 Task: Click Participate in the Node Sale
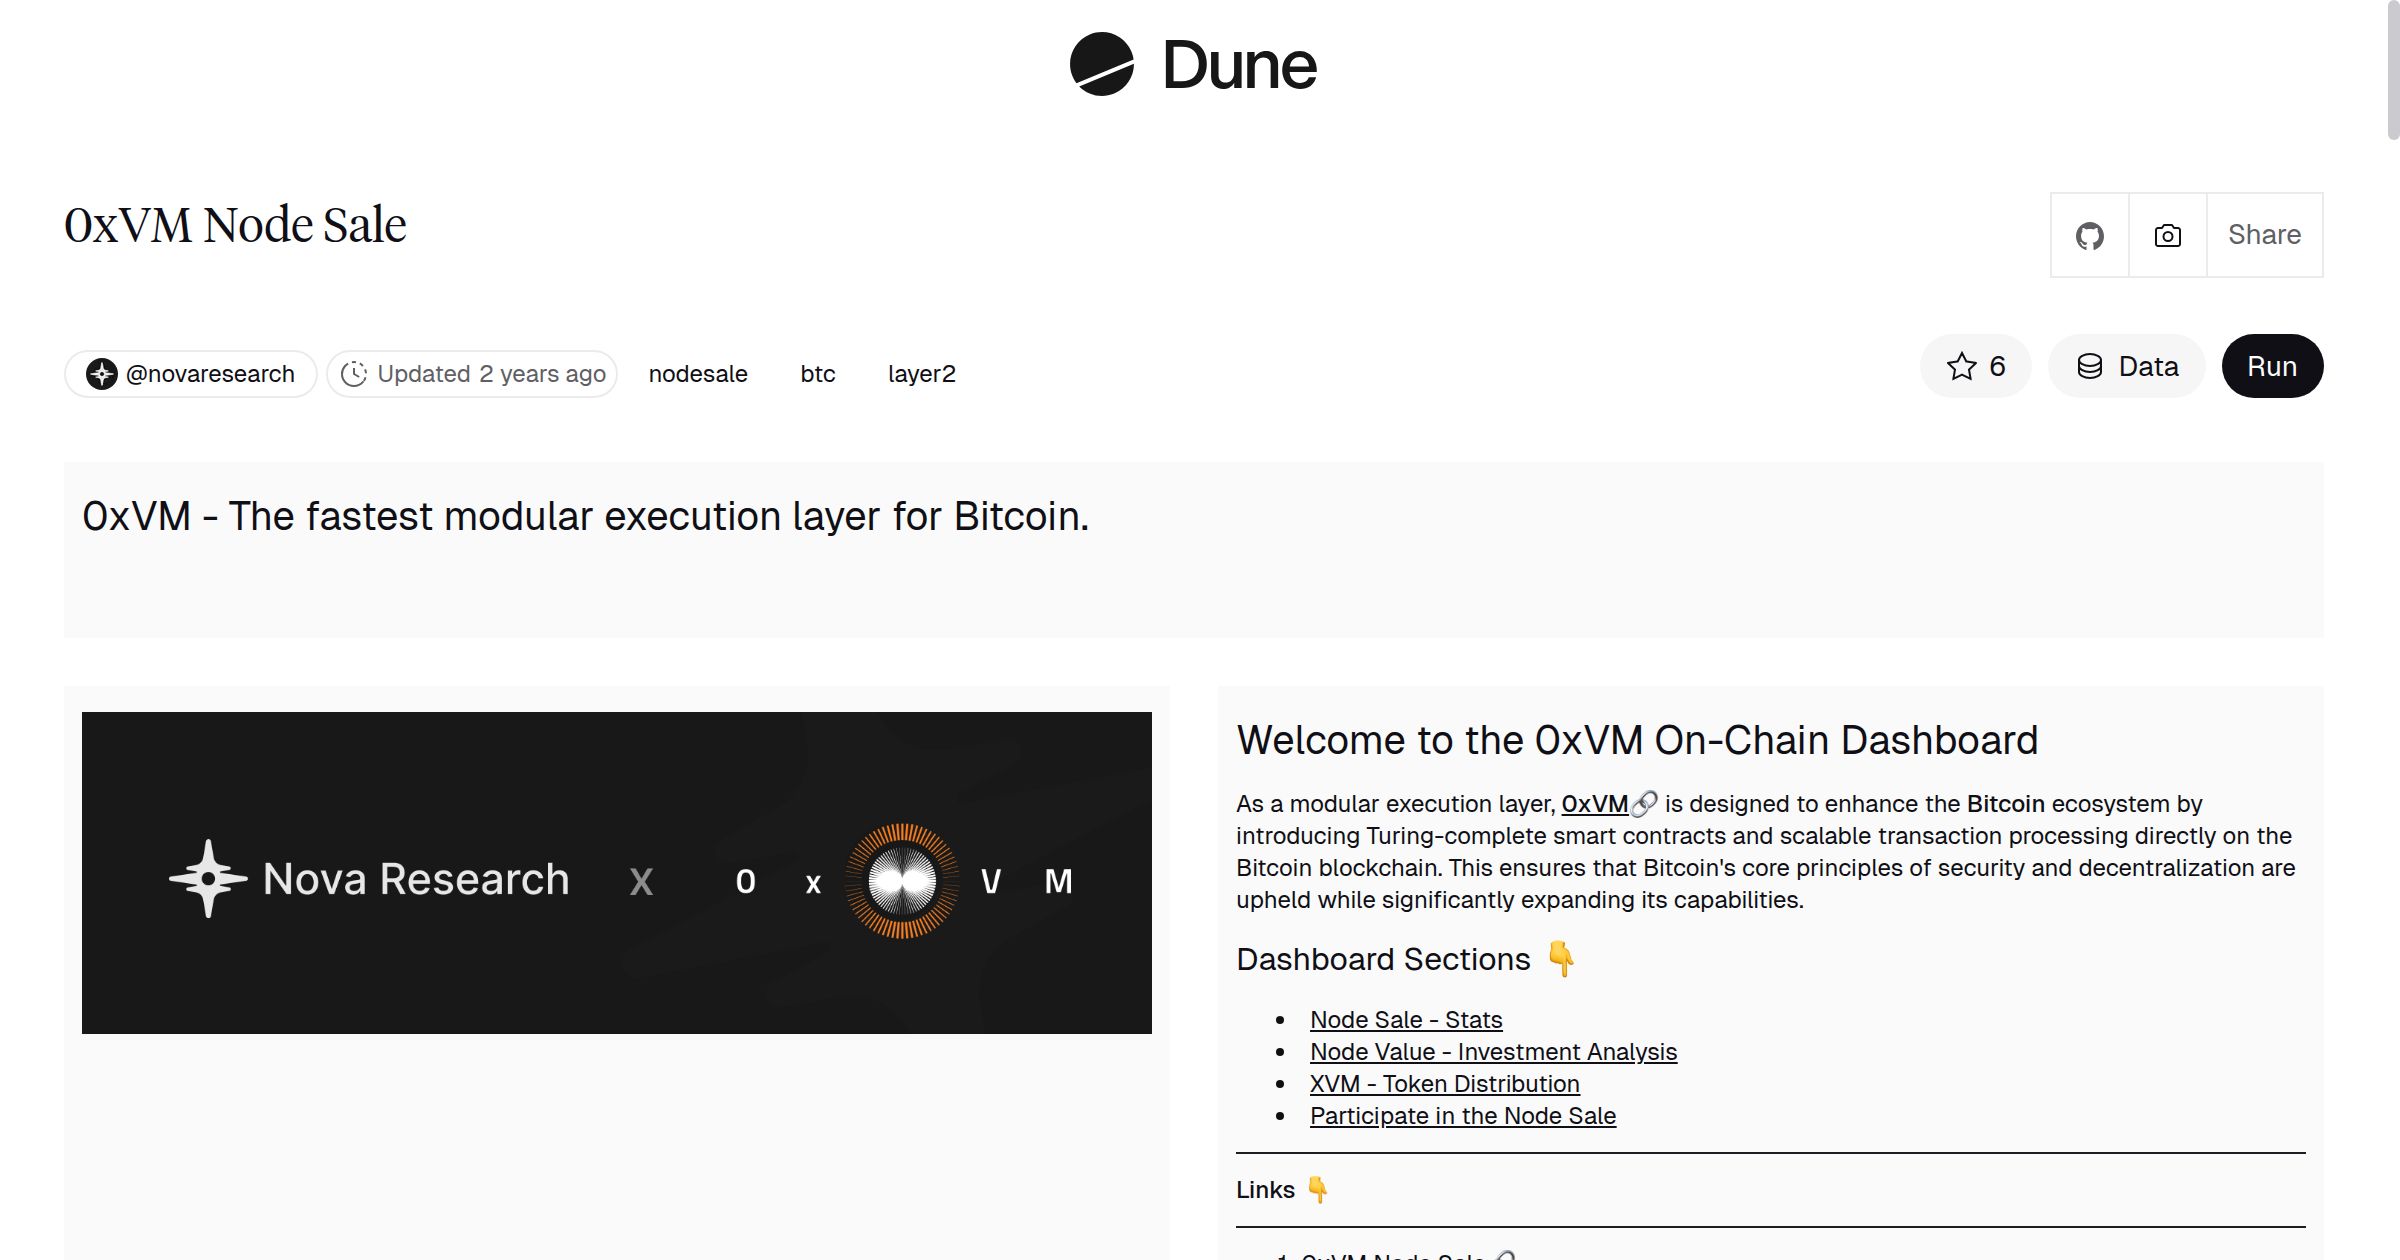1463,1116
